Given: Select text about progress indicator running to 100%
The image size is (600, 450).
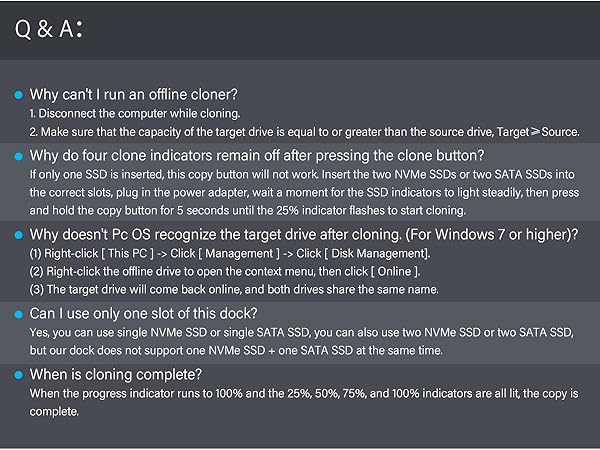Looking at the screenshot, I should 304,403.
